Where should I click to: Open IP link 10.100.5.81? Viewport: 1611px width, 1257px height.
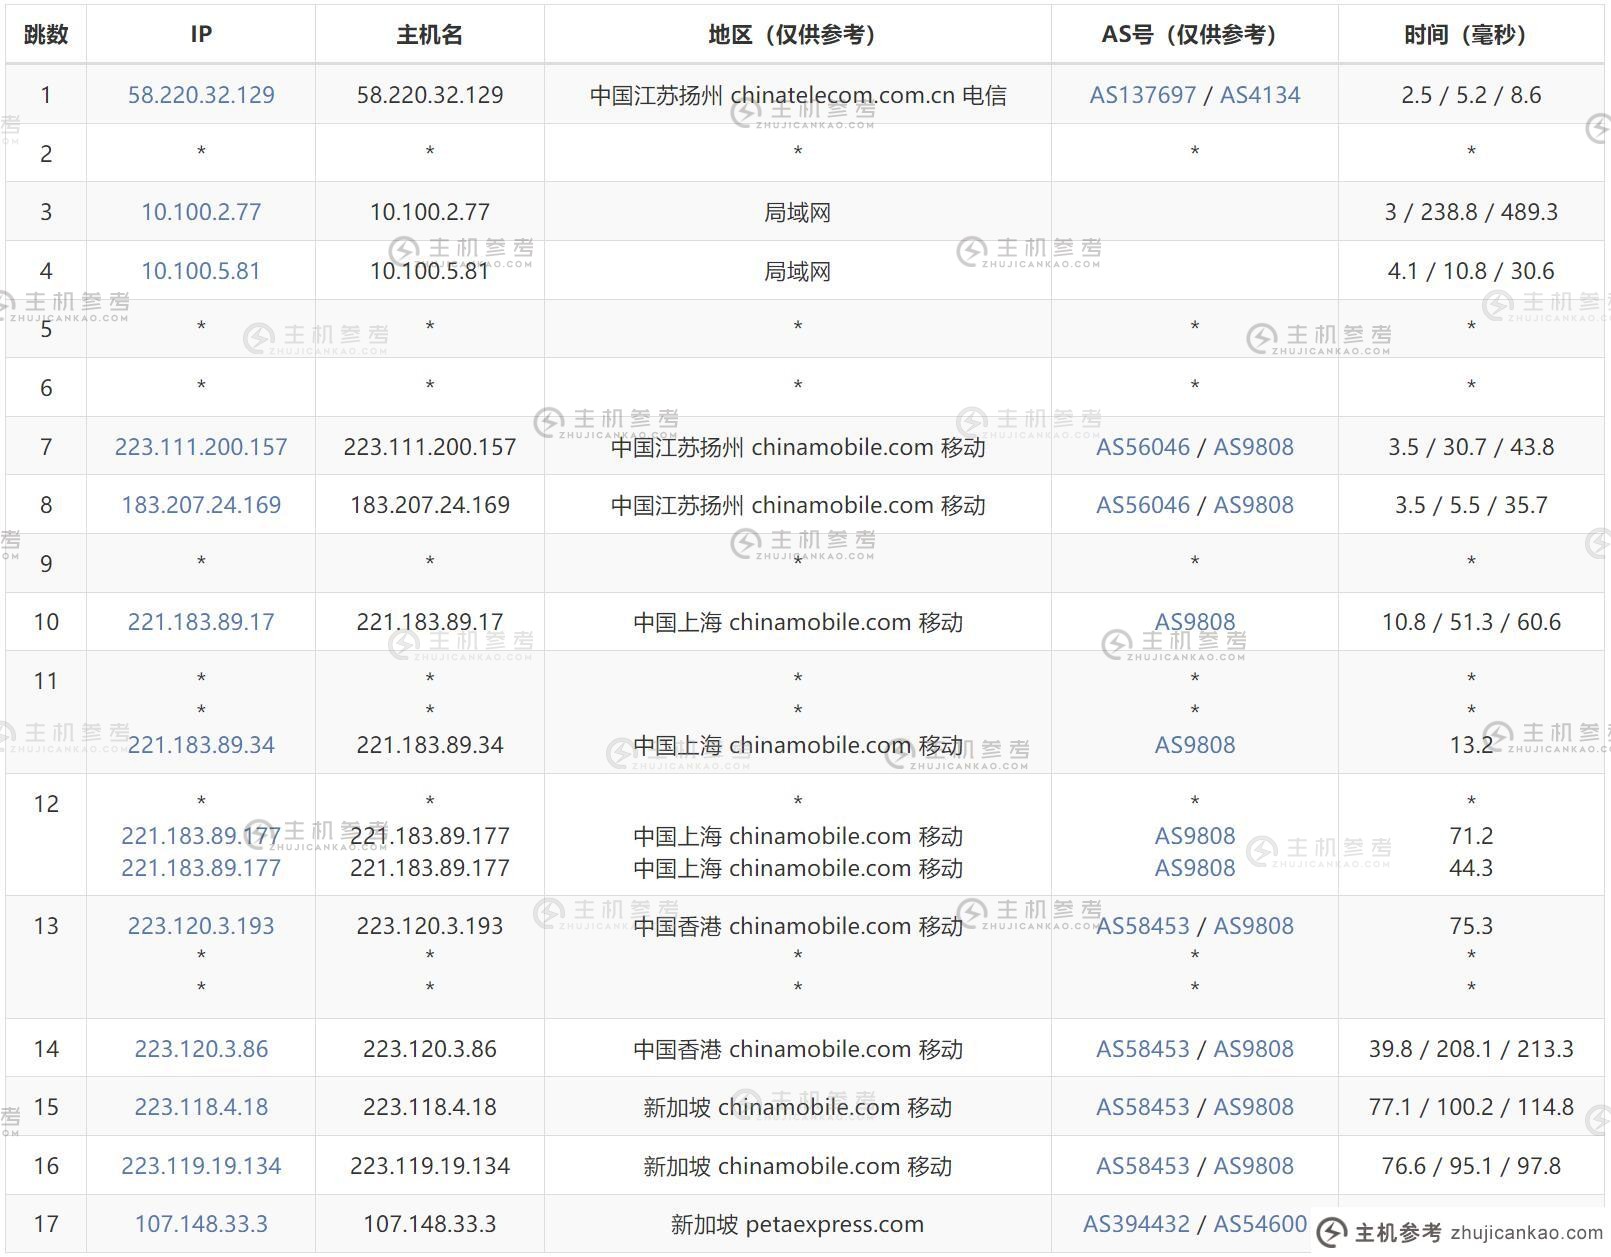[201, 271]
